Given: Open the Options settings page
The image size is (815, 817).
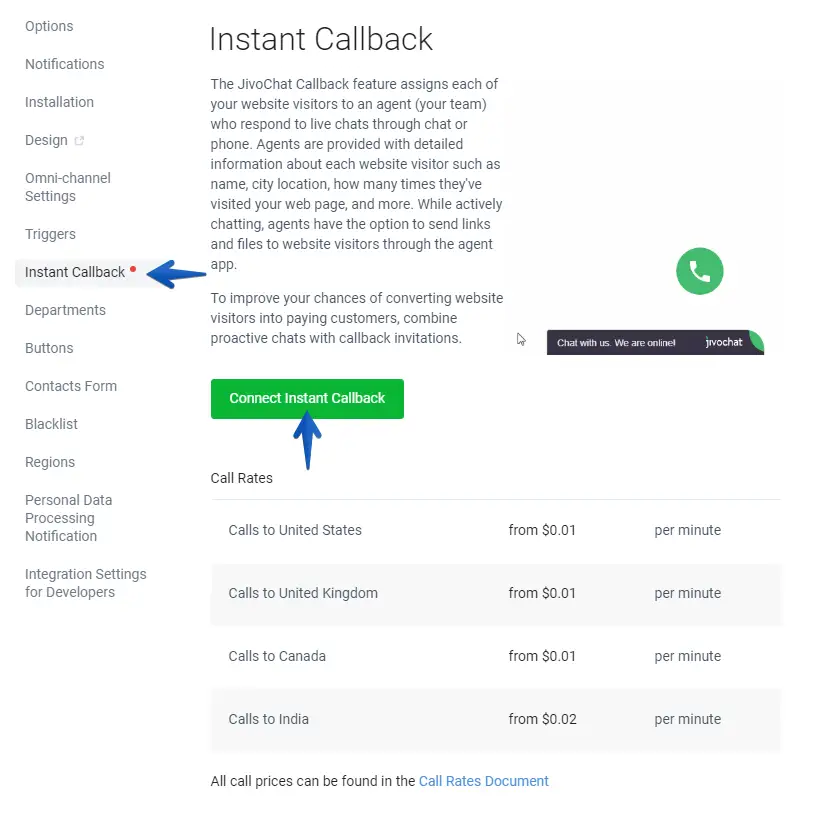Looking at the screenshot, I should tap(49, 26).
